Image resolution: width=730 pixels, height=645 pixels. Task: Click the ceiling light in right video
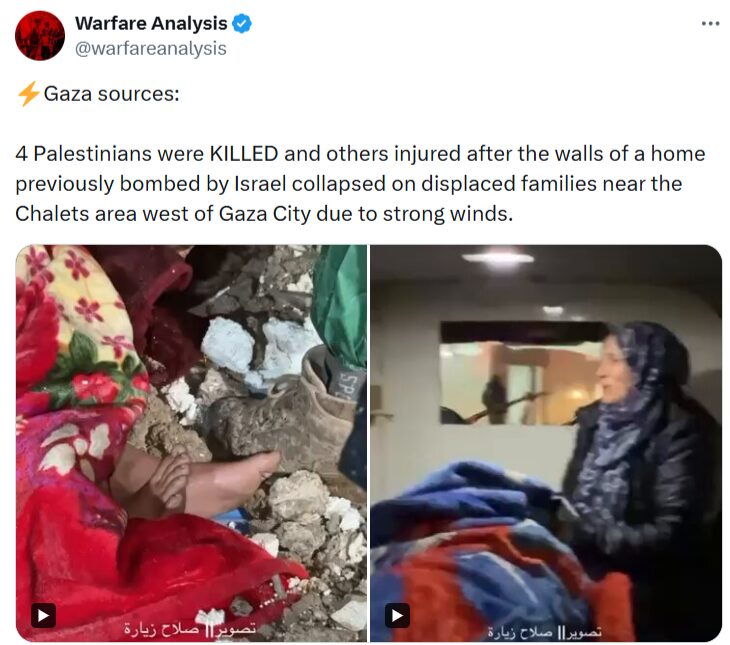(x=498, y=258)
